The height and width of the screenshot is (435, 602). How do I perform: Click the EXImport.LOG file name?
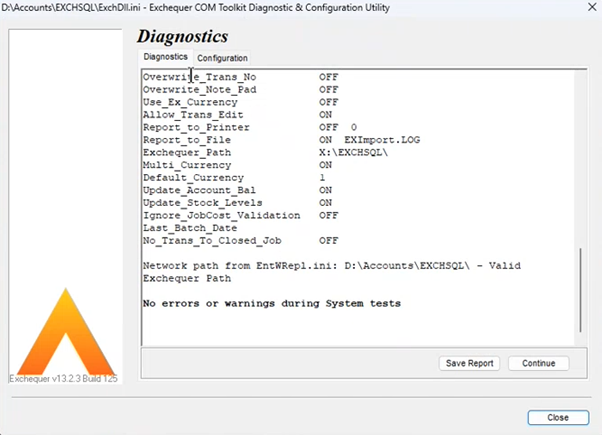click(x=382, y=140)
